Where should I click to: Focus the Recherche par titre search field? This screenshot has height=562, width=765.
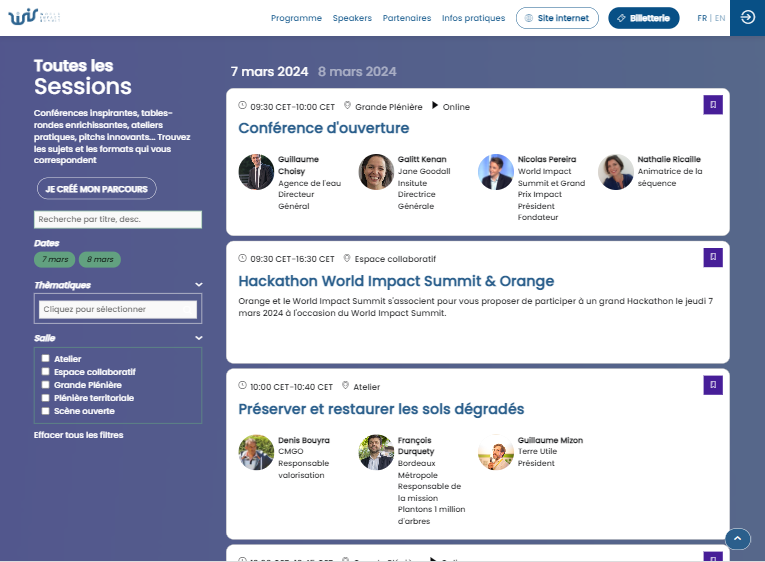pos(118,219)
